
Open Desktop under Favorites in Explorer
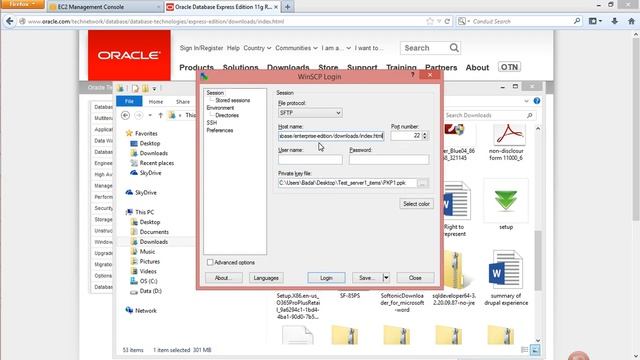[x=150, y=143]
